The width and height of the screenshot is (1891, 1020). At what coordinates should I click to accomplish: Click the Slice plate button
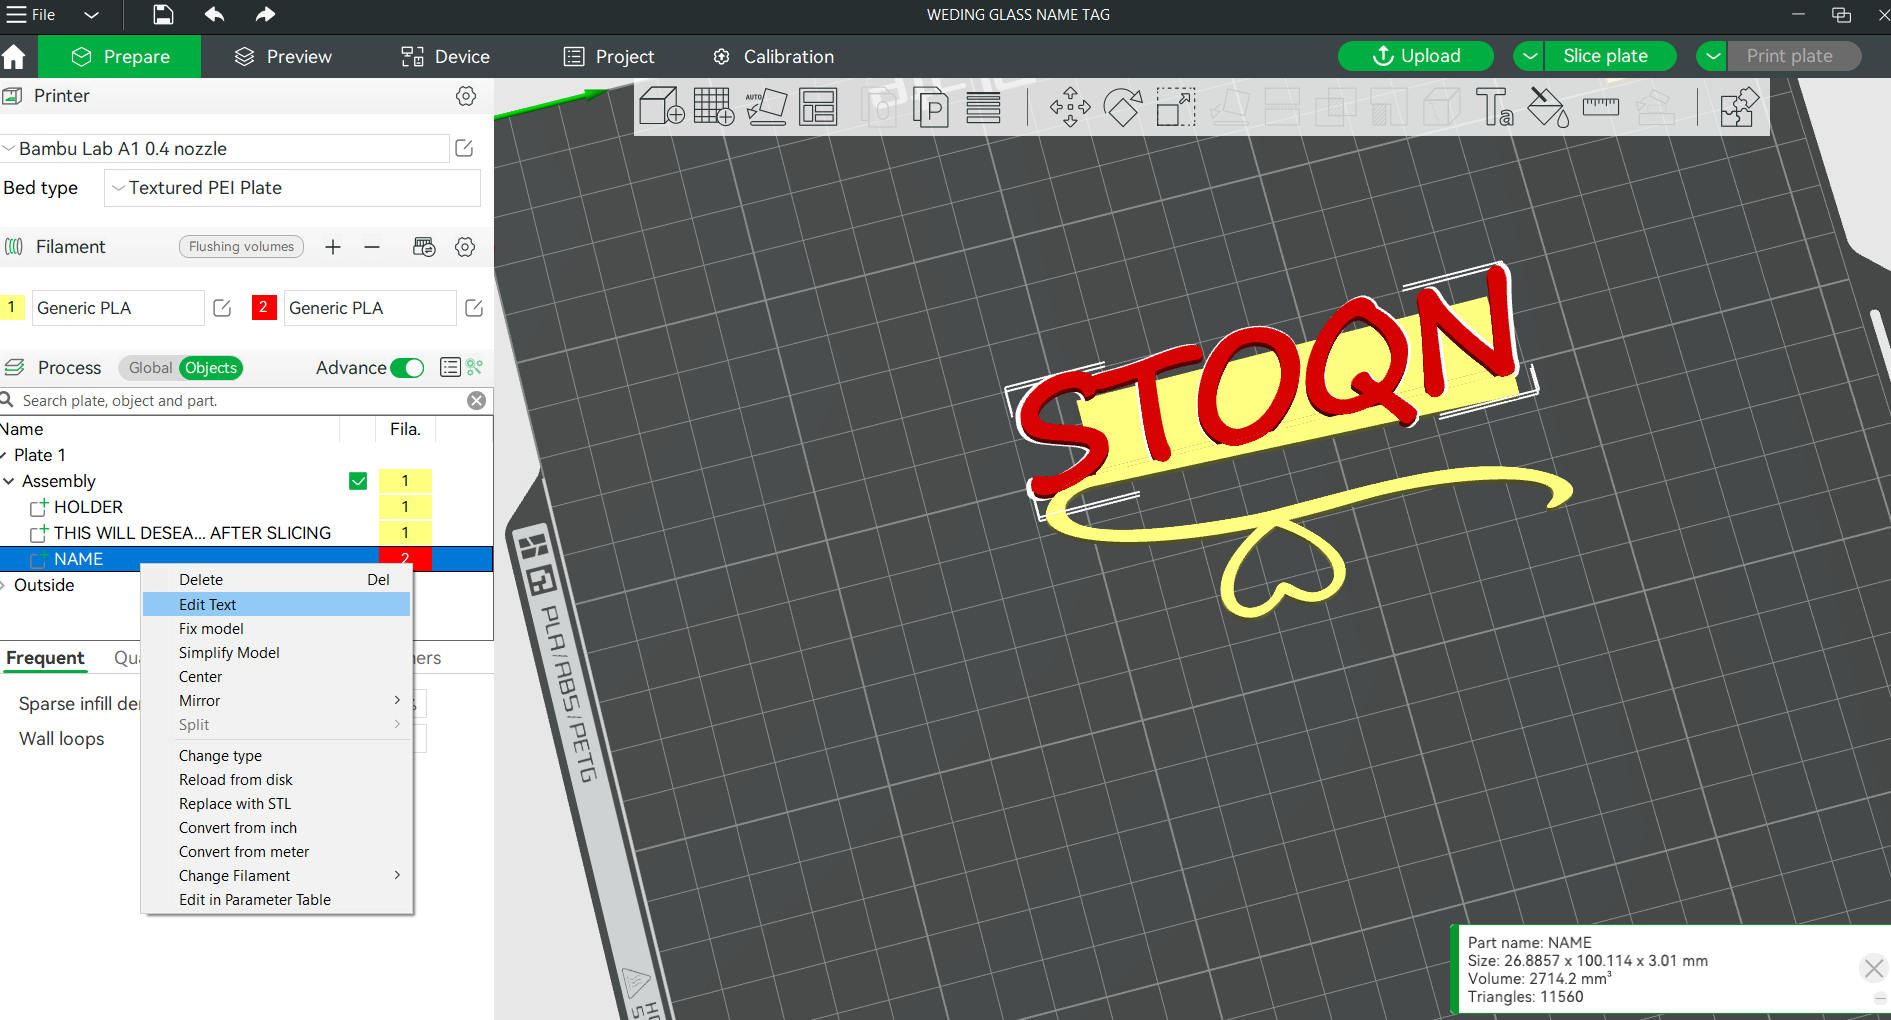click(1611, 56)
